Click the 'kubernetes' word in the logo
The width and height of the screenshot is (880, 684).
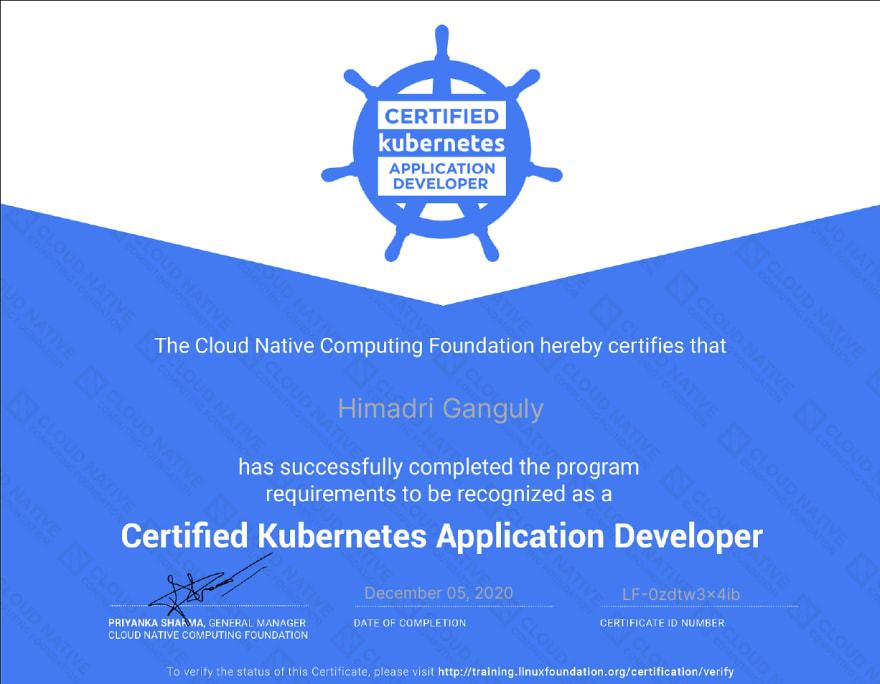click(442, 143)
